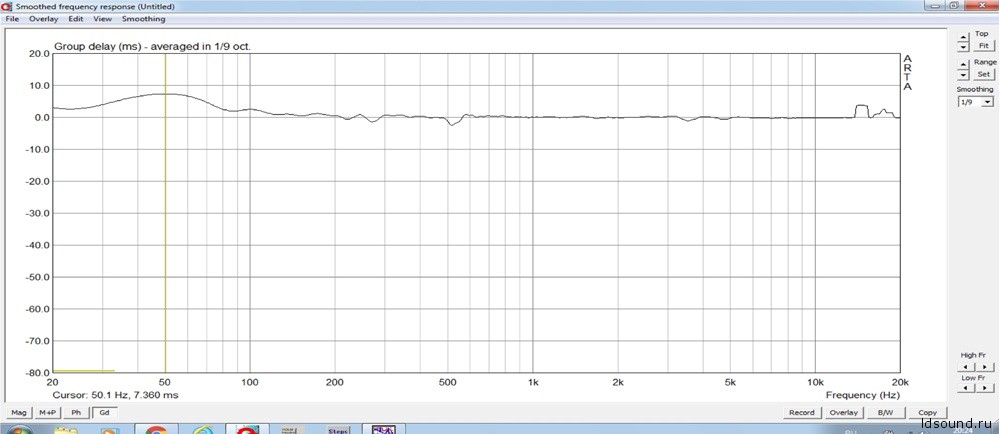This screenshot has width=999, height=434.
Task: Select the Gd group delay view
Action: click(x=104, y=413)
